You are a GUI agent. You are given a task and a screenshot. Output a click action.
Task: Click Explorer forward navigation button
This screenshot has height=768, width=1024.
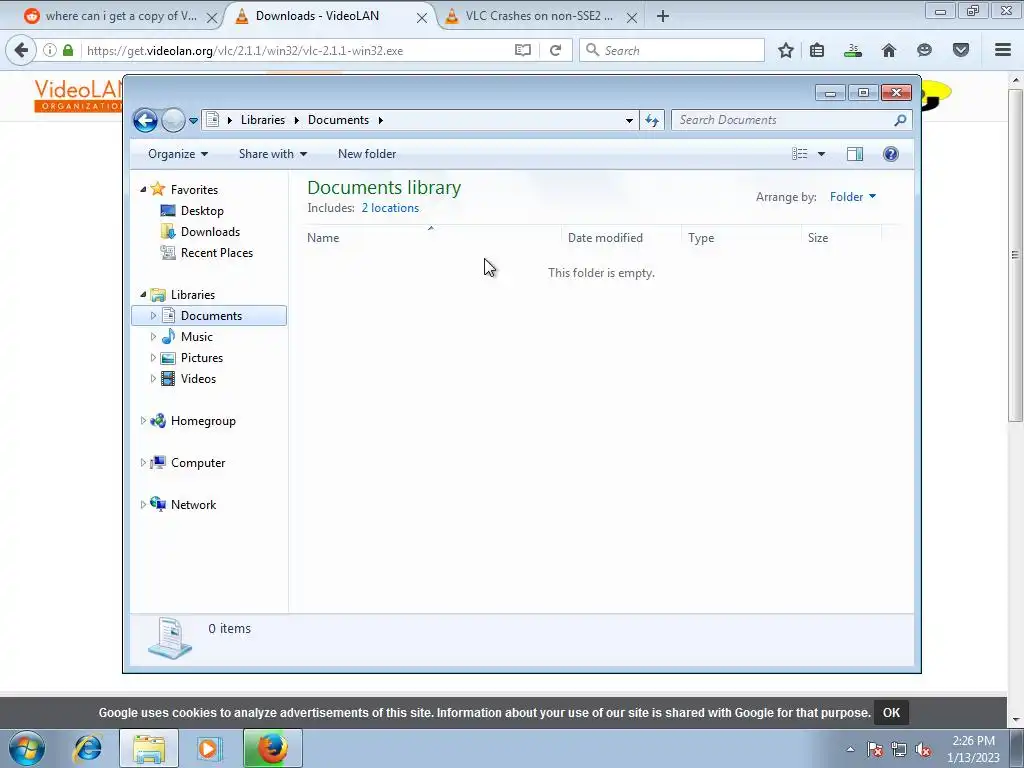coord(173,120)
